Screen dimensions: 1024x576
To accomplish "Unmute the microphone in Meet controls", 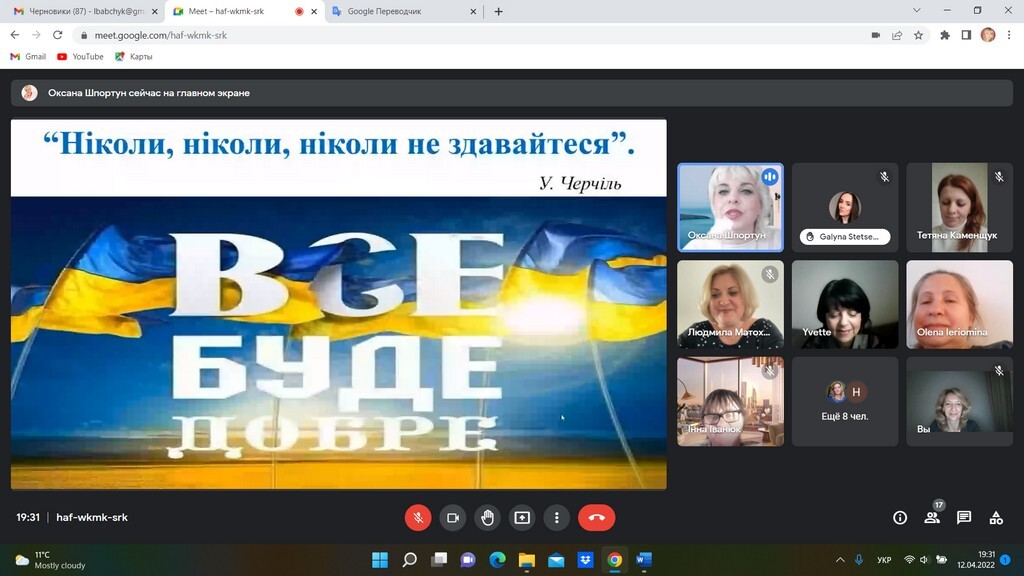I will (418, 518).
